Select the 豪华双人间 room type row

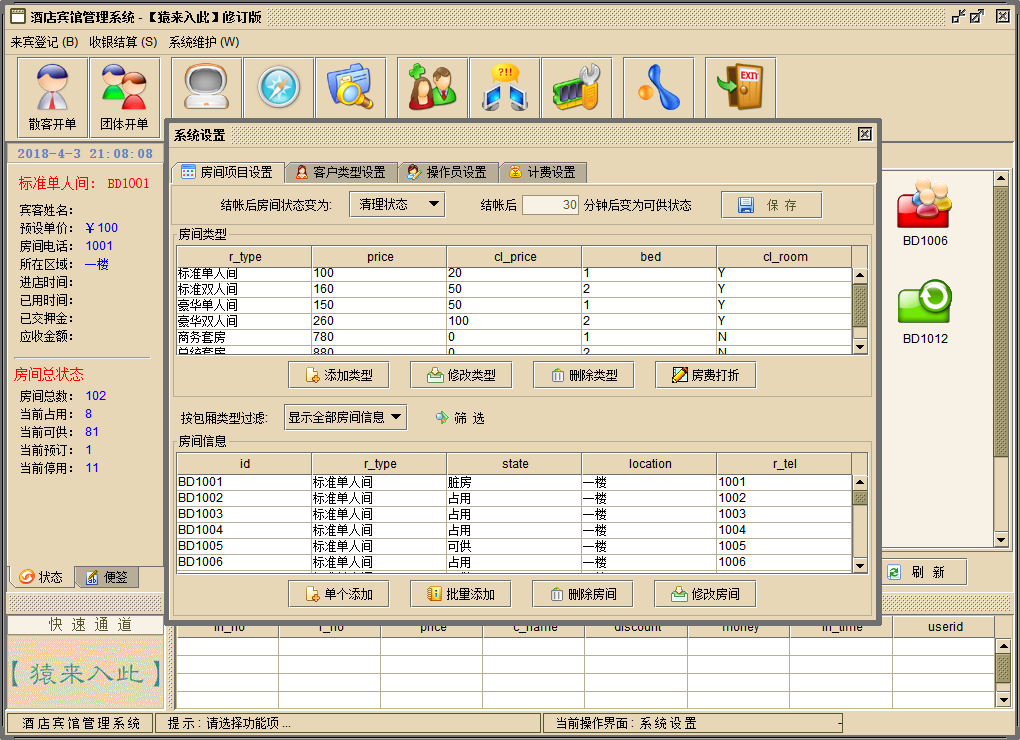[514, 321]
